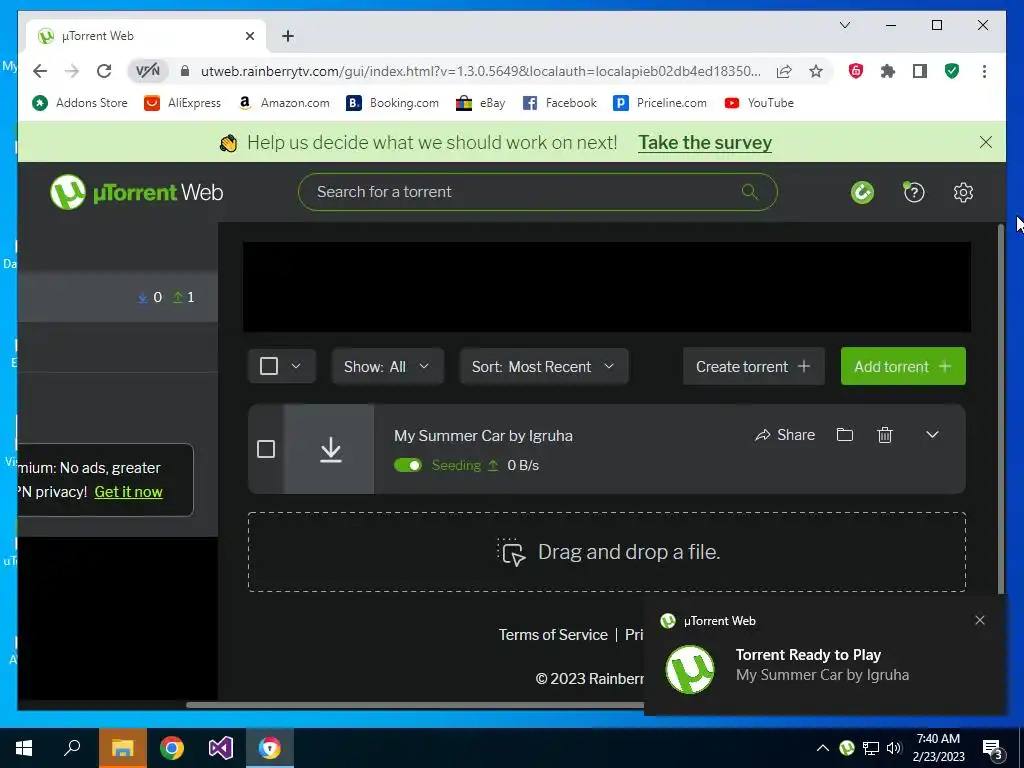Viewport: 1024px width, 768px height.
Task: Open the Booking.com bookmark
Action: tap(392, 103)
